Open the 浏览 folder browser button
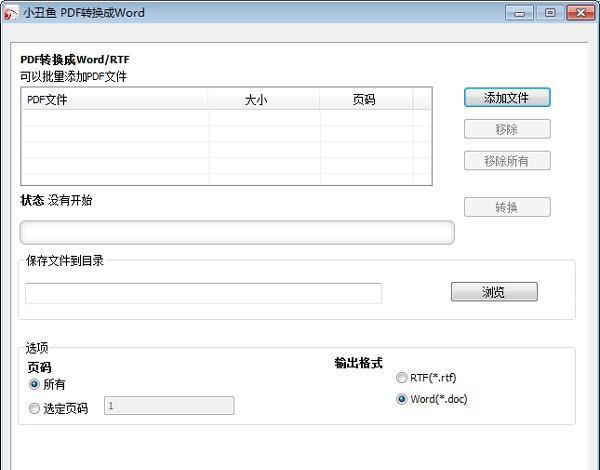The image size is (600, 470). click(x=494, y=292)
